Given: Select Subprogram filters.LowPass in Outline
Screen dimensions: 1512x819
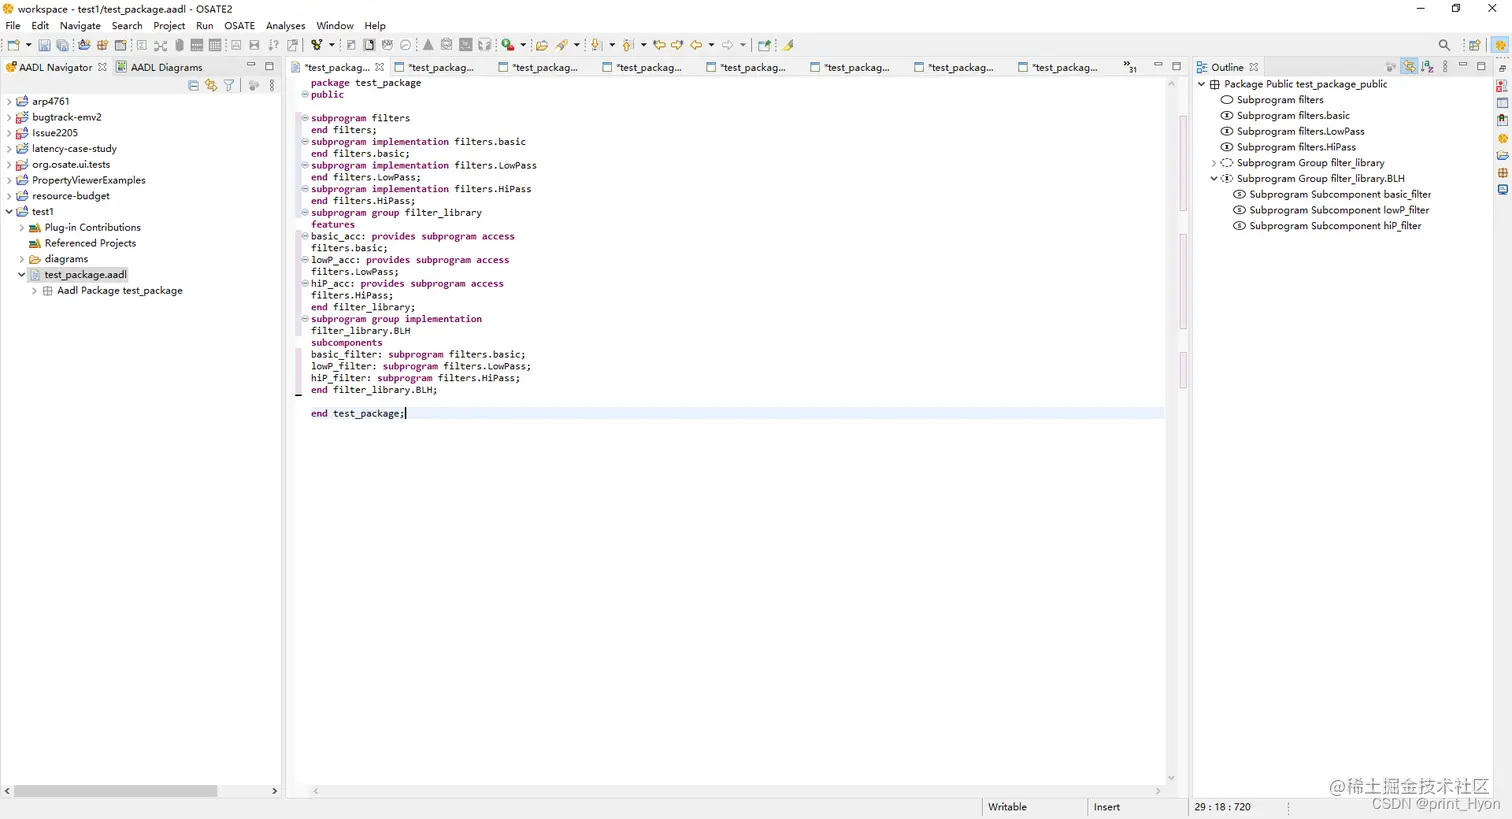Looking at the screenshot, I should tap(1300, 131).
